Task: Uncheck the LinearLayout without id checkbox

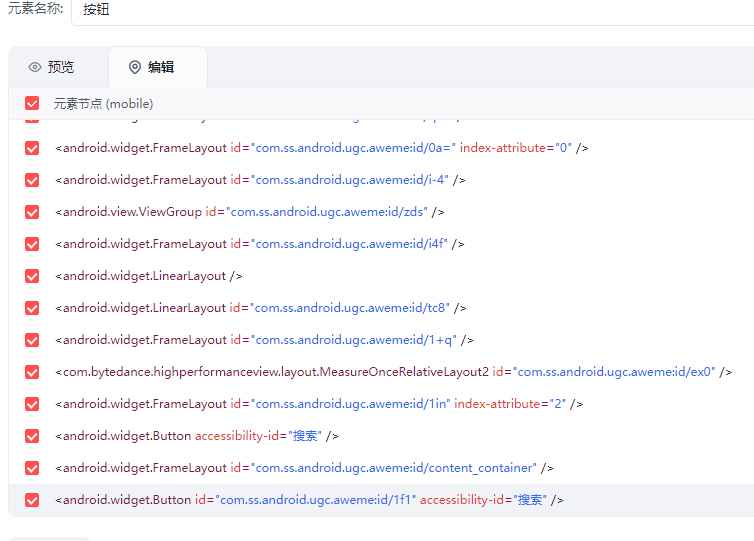Action: coord(32,276)
